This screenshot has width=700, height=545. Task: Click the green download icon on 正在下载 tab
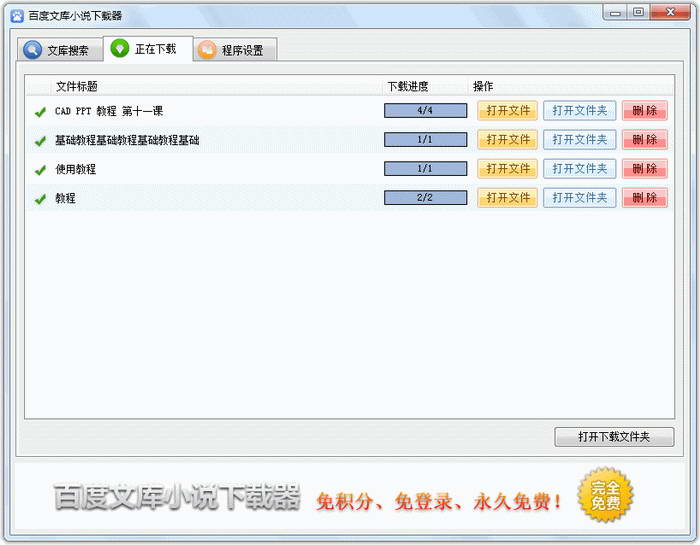click(x=120, y=48)
